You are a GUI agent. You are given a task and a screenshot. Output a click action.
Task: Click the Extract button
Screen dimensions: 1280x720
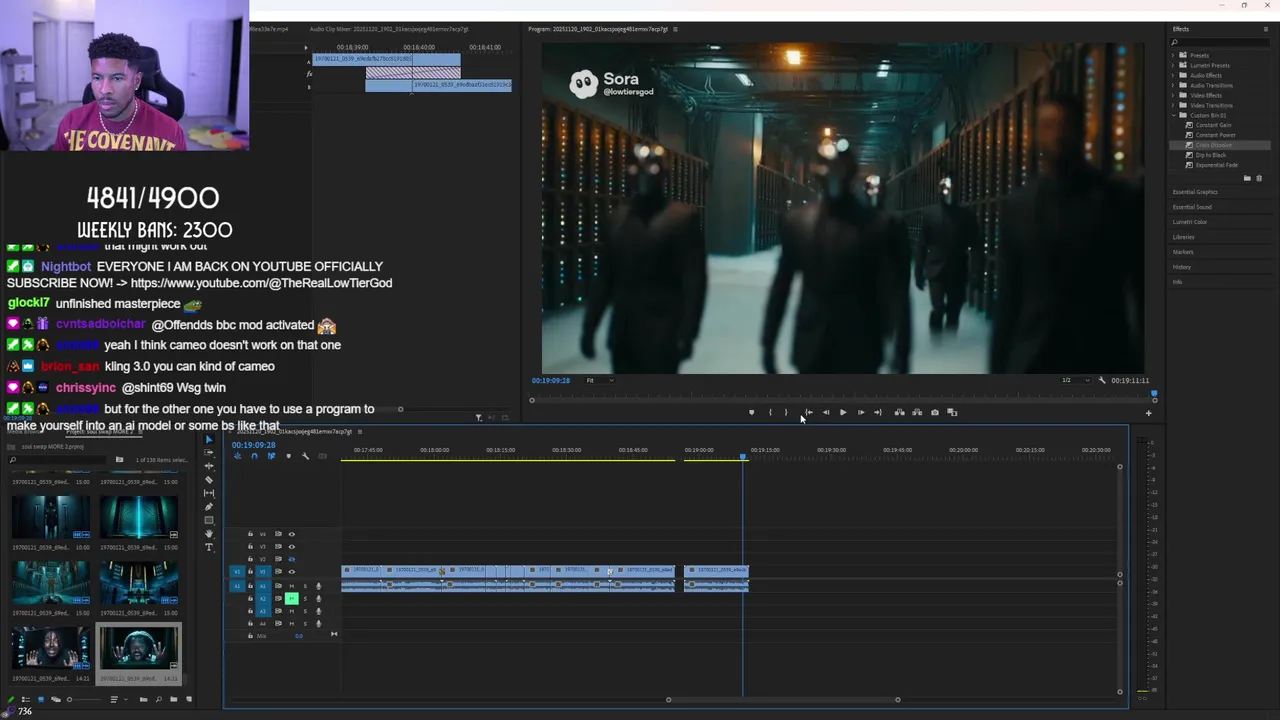pos(917,412)
